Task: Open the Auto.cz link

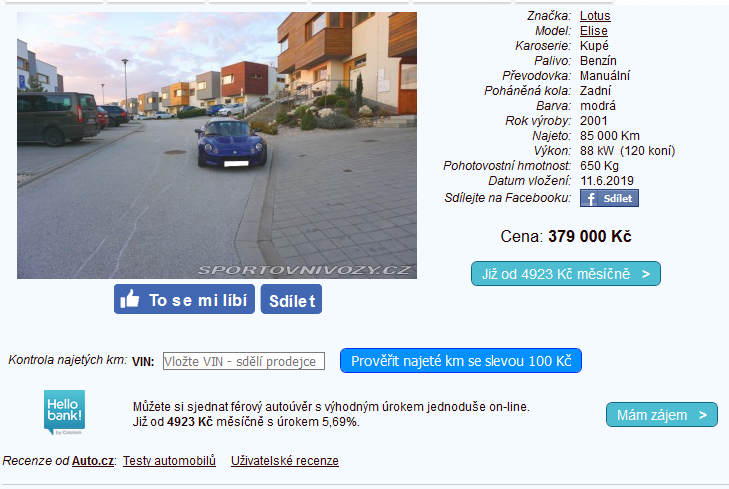Action: [93, 461]
